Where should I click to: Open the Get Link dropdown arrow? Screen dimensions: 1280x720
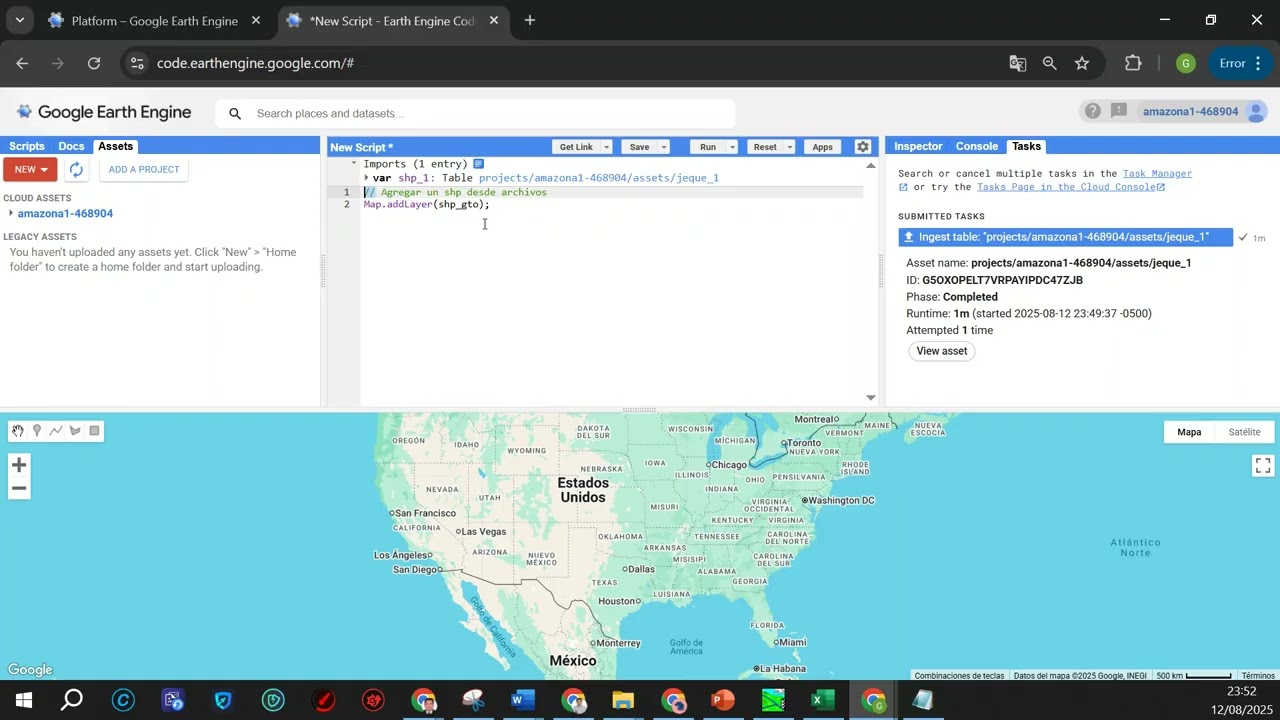point(606,147)
